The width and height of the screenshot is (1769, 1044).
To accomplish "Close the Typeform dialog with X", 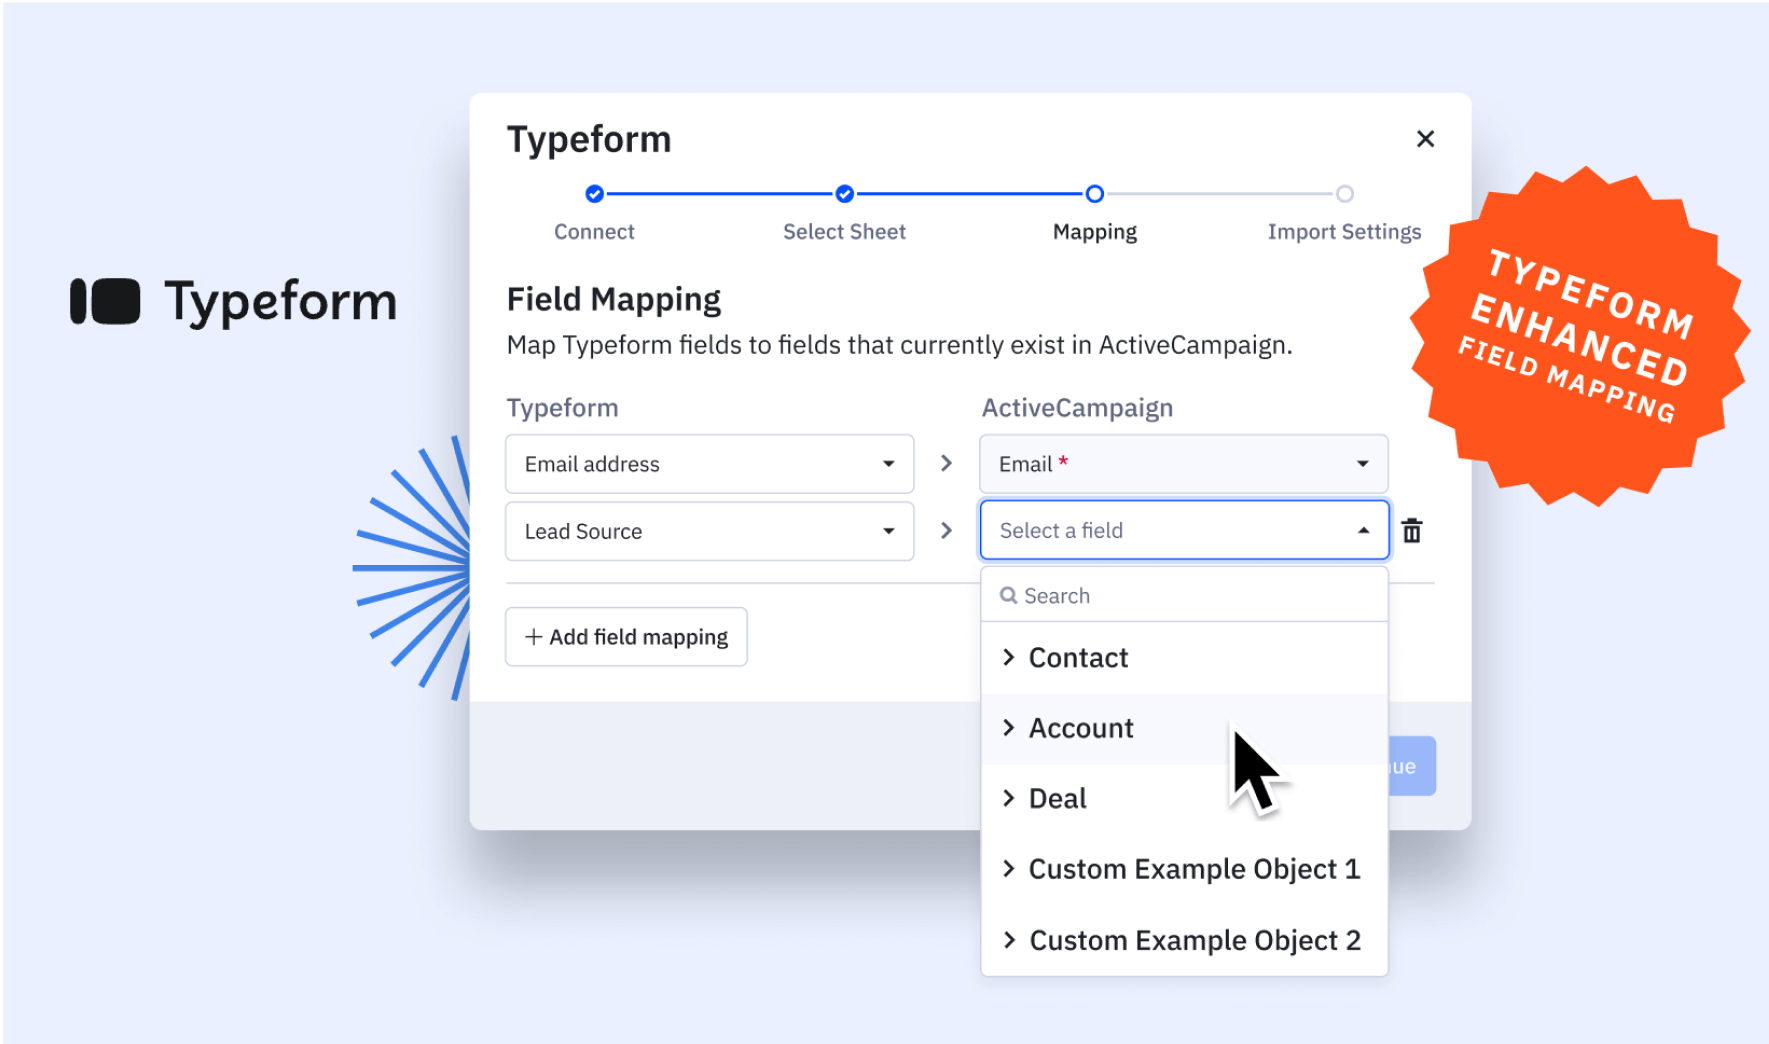I will click(x=1425, y=139).
